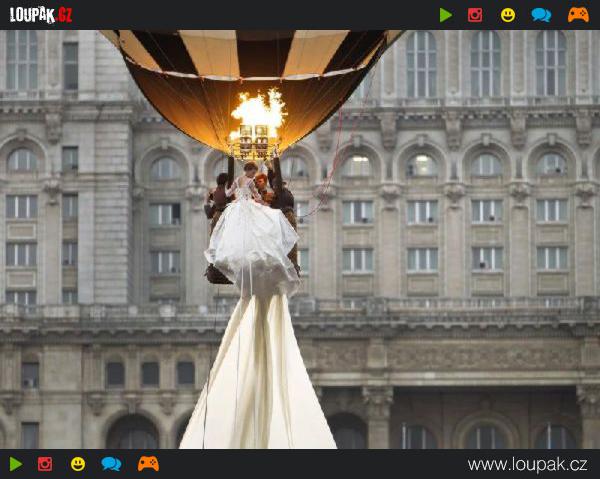The height and width of the screenshot is (479, 600).
Task: Click the empty middle of bottom bar
Action: tap(300, 464)
